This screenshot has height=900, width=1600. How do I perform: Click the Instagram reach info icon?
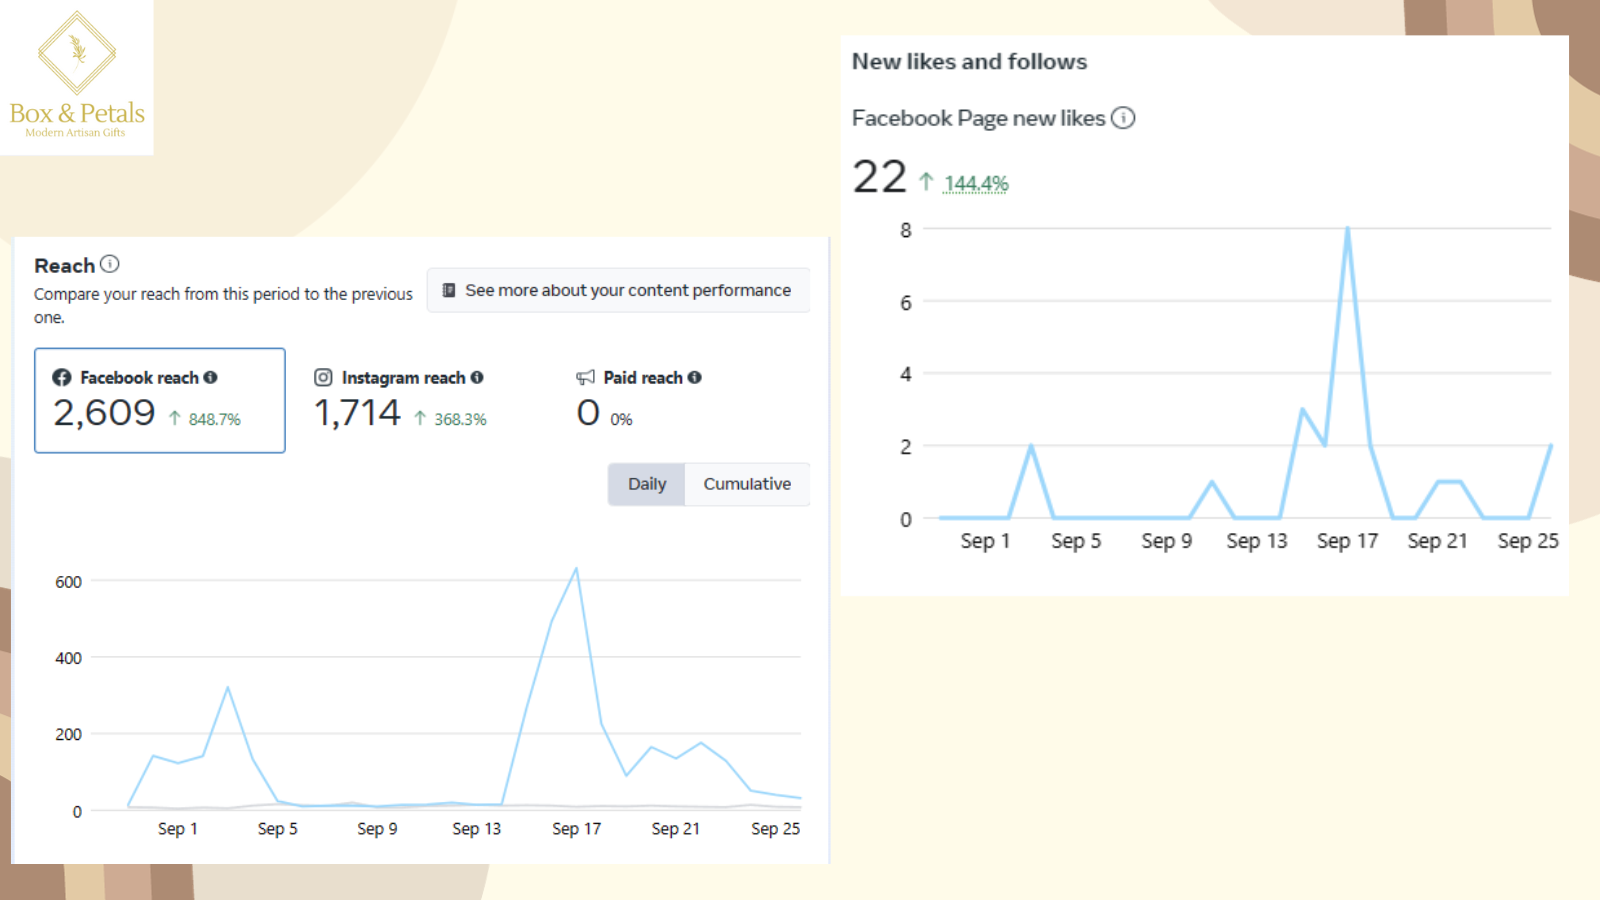tap(477, 377)
